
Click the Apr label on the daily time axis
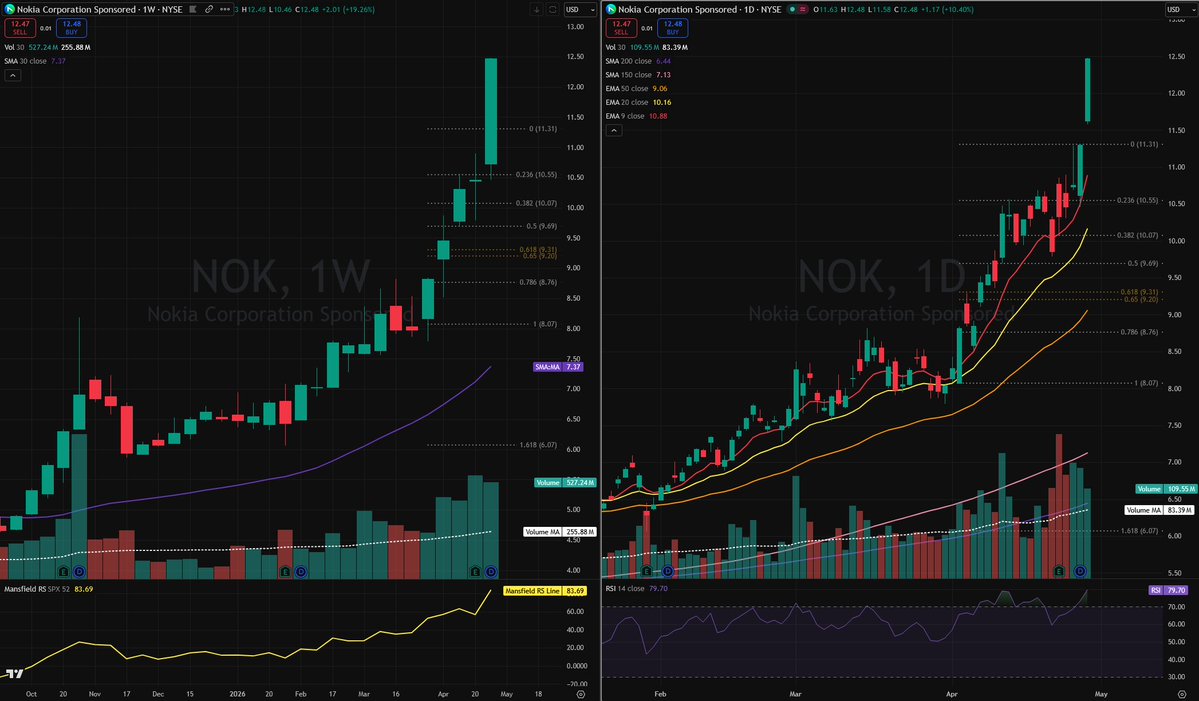point(951,694)
